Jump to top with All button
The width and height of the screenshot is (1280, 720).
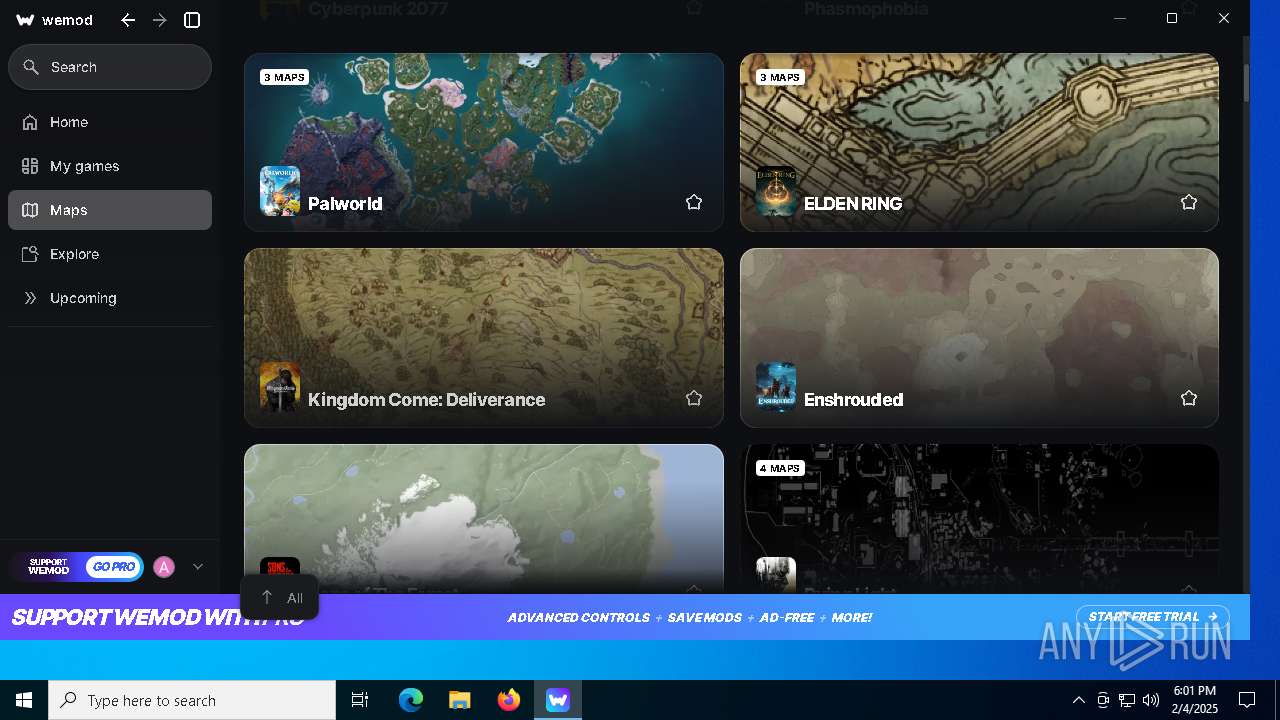[279, 598]
